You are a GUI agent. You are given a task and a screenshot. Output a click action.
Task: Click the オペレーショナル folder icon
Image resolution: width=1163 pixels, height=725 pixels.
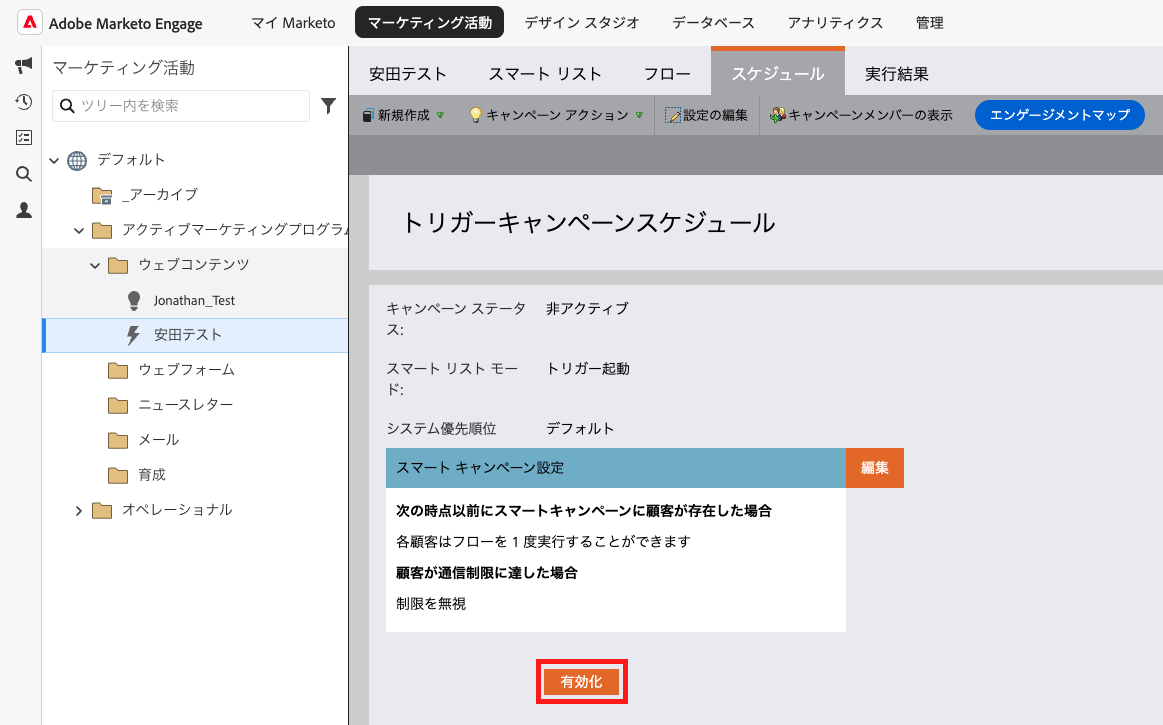tap(102, 511)
